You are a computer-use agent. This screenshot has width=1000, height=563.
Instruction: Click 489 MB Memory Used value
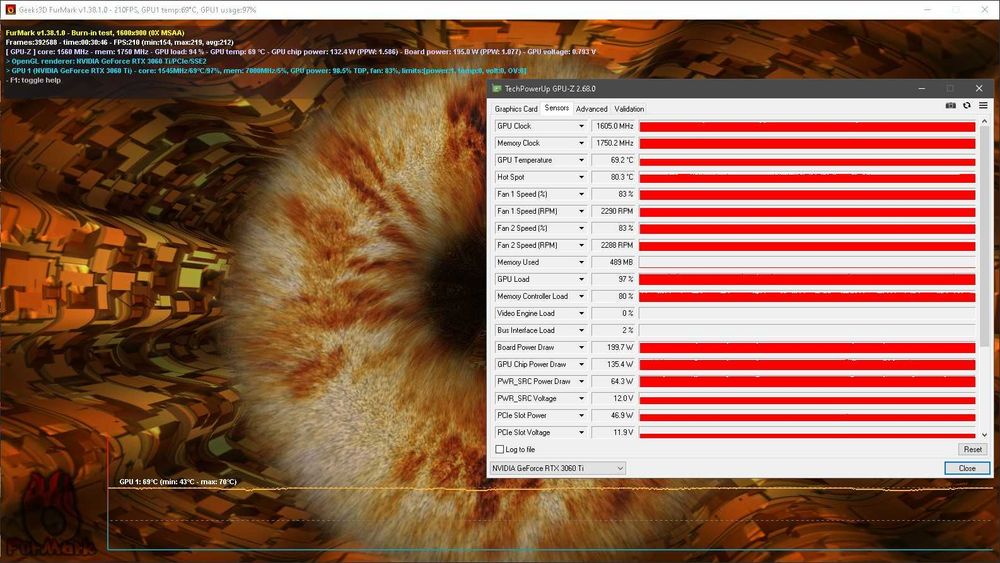point(614,262)
